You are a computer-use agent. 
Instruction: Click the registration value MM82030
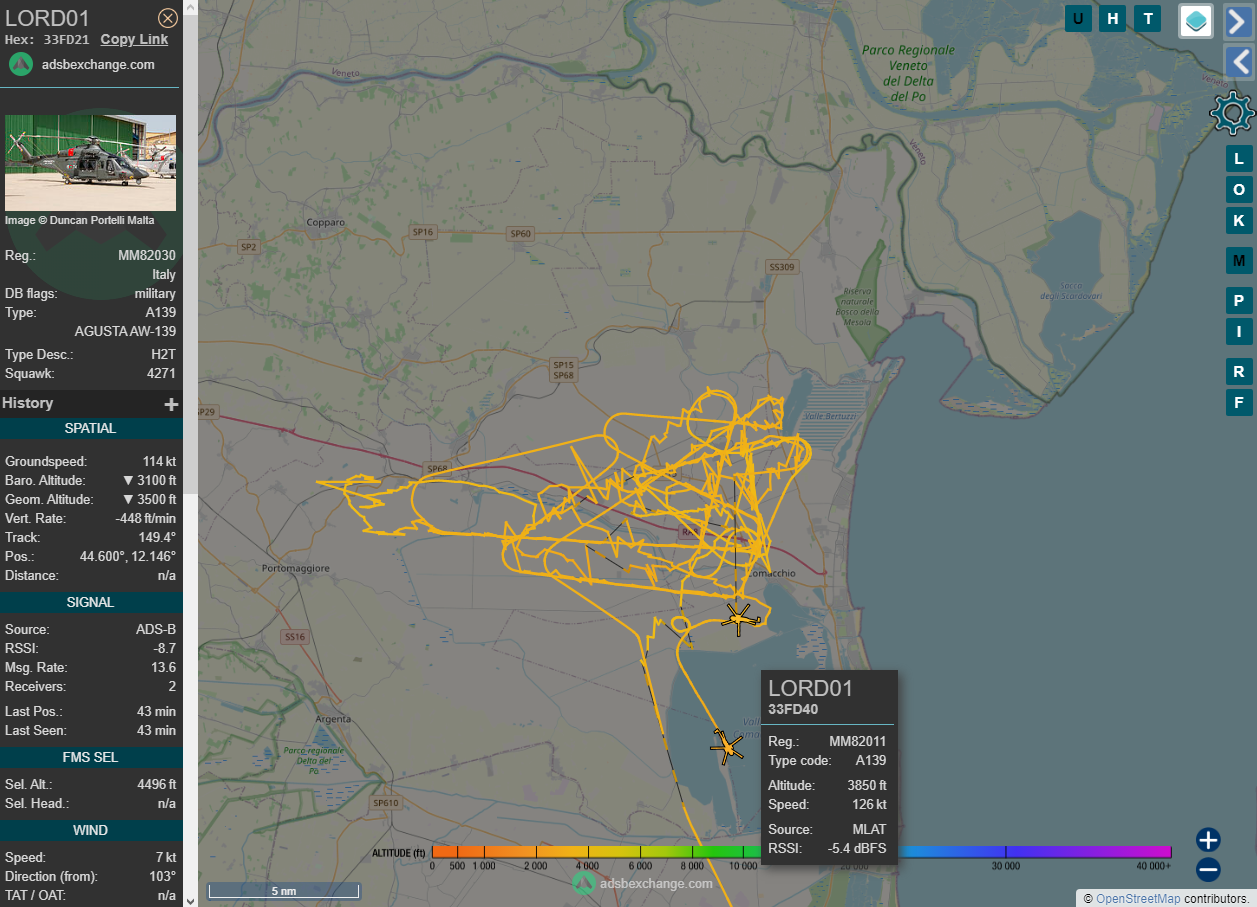point(147,256)
